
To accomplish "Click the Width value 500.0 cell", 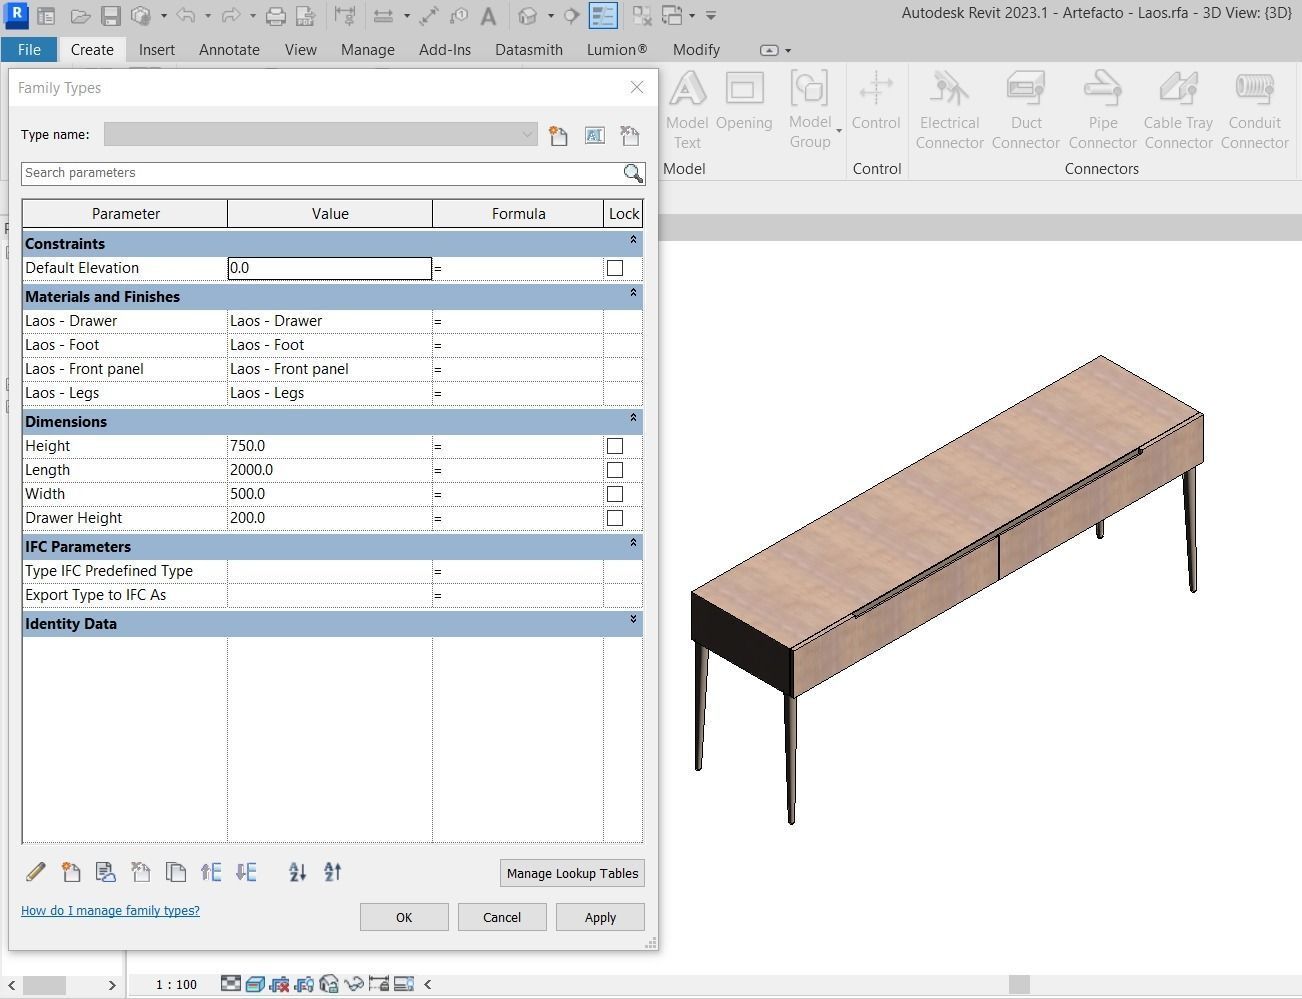I will [x=330, y=494].
